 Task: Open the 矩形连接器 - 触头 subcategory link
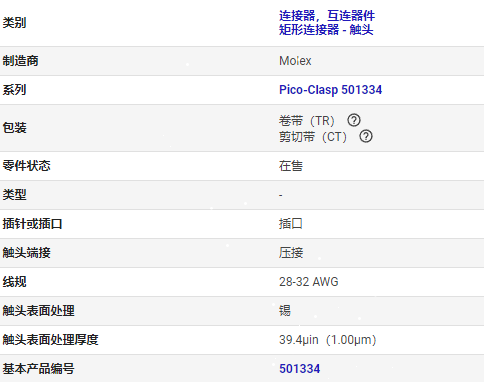click(x=326, y=30)
